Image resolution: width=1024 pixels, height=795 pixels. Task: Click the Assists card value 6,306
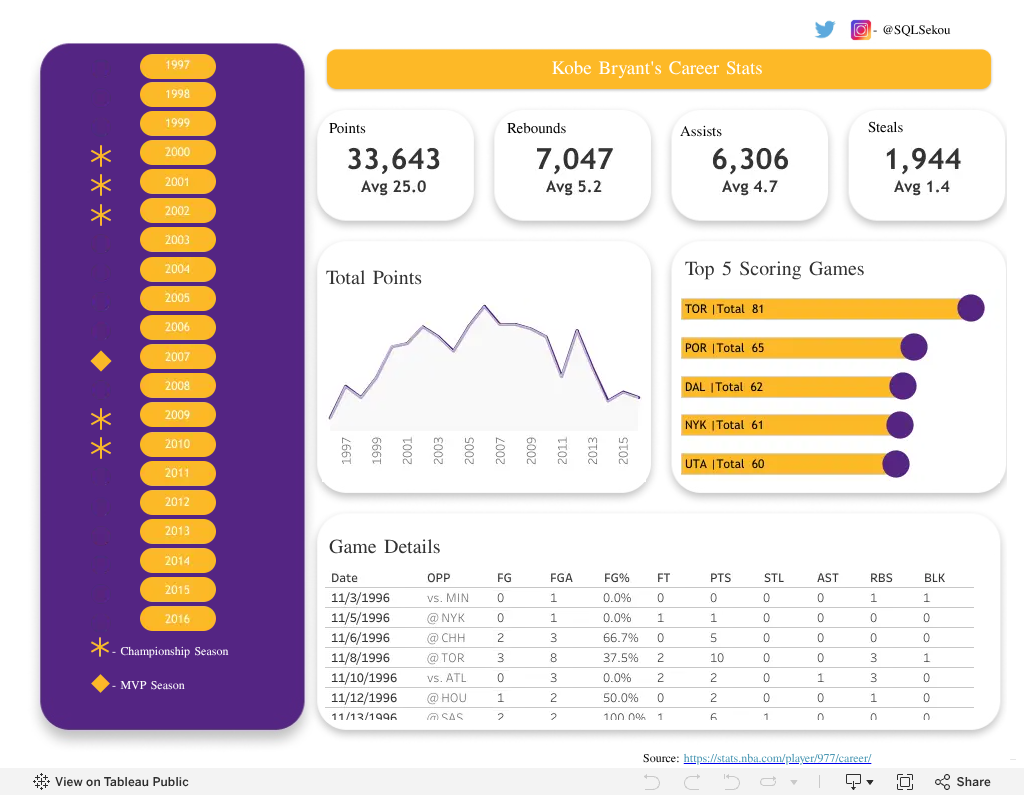point(750,159)
